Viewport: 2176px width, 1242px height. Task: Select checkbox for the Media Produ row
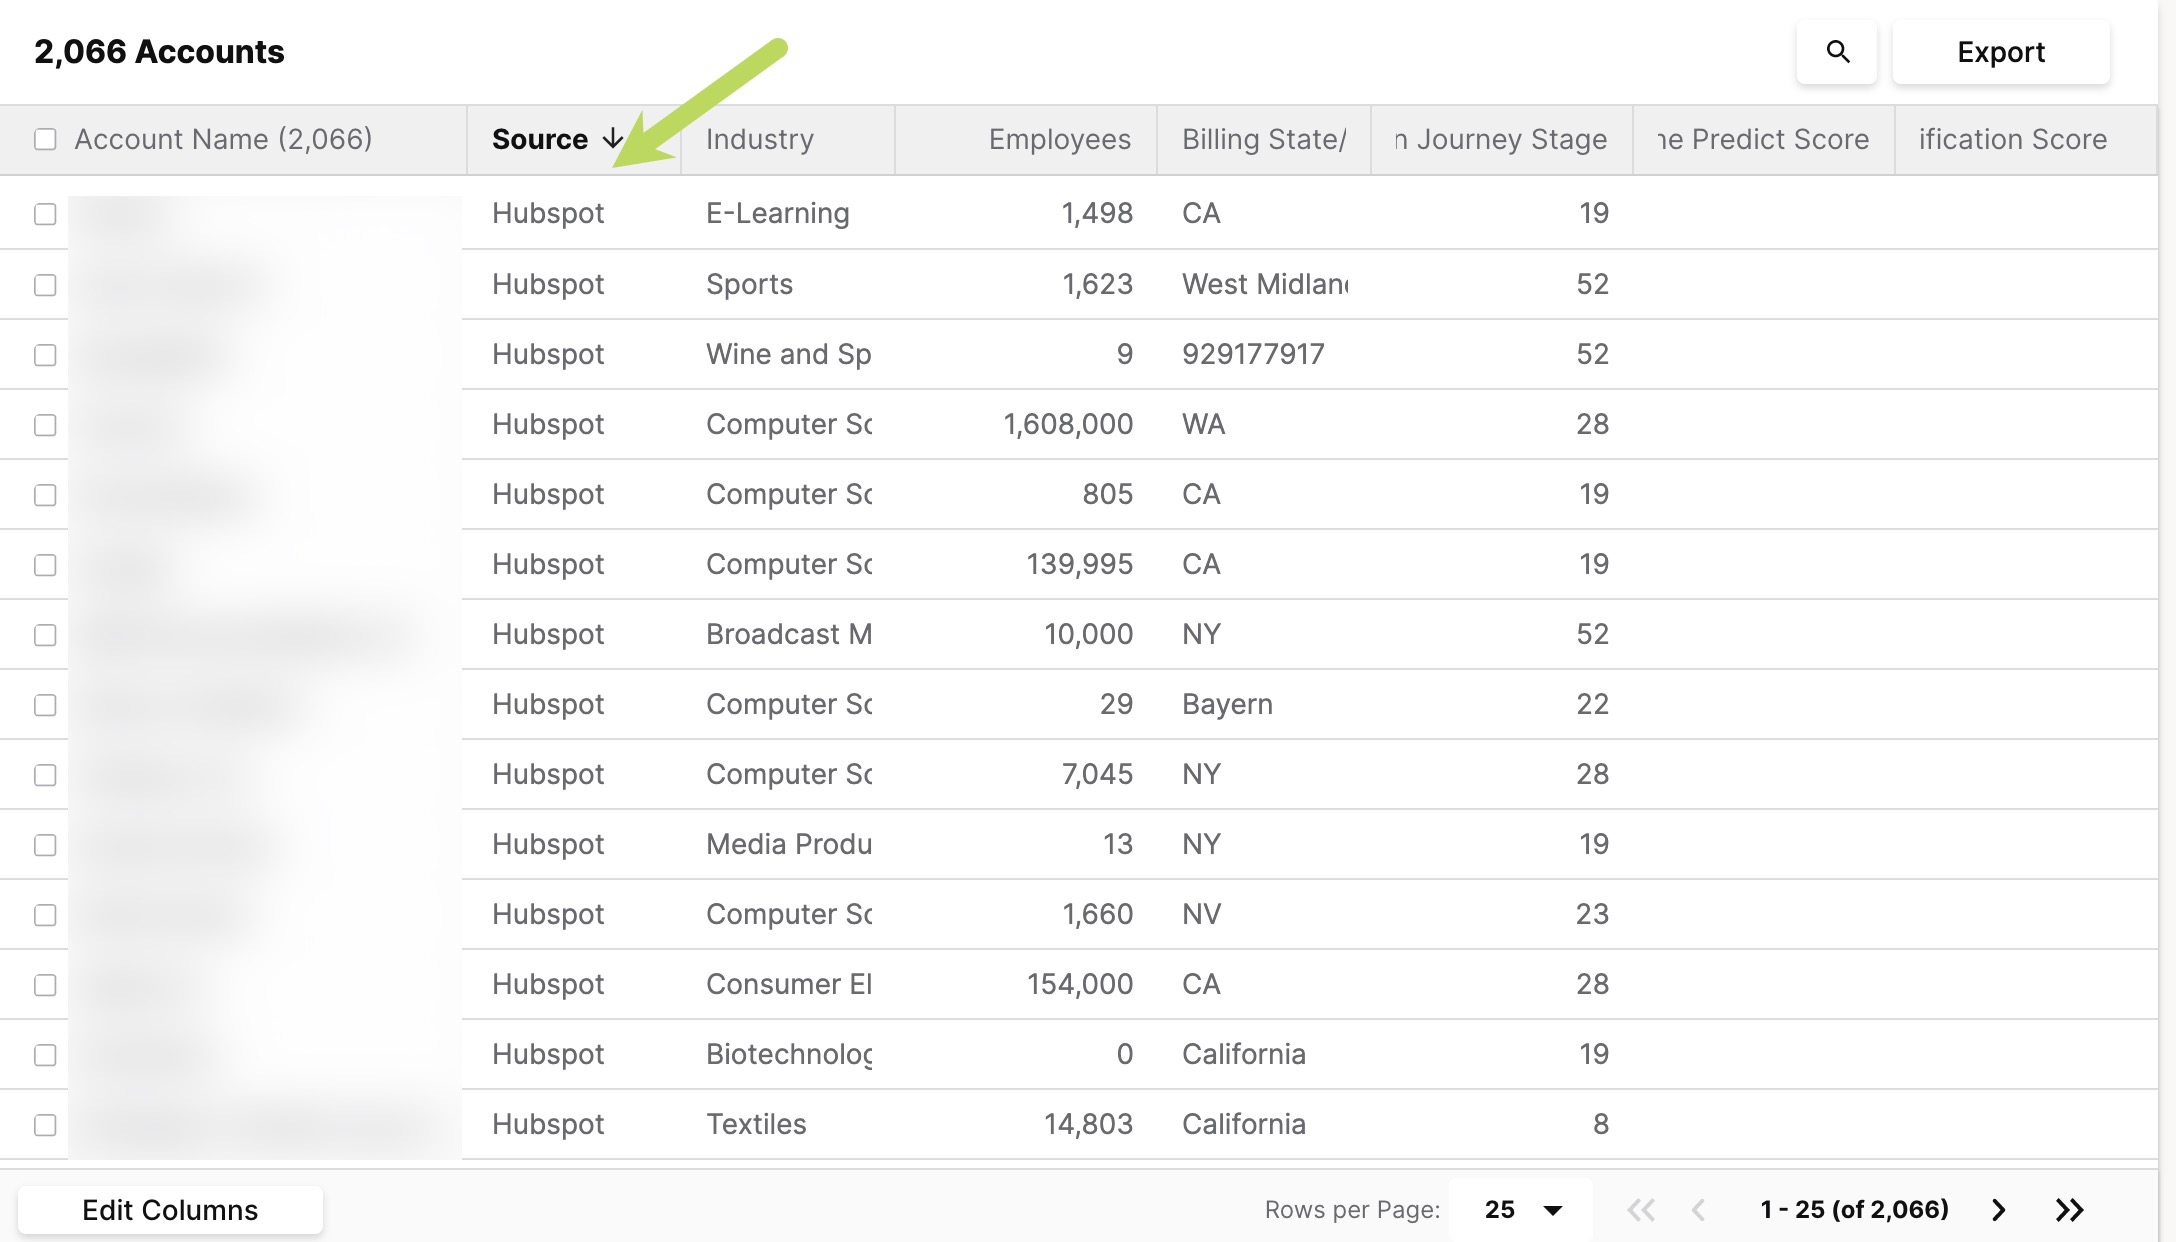click(45, 845)
